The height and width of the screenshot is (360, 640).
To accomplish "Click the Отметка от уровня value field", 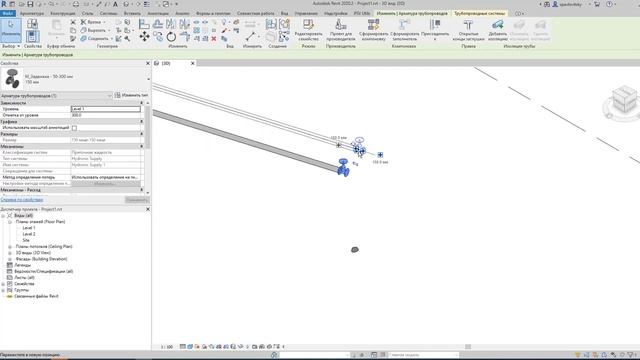I will click(x=106, y=116).
